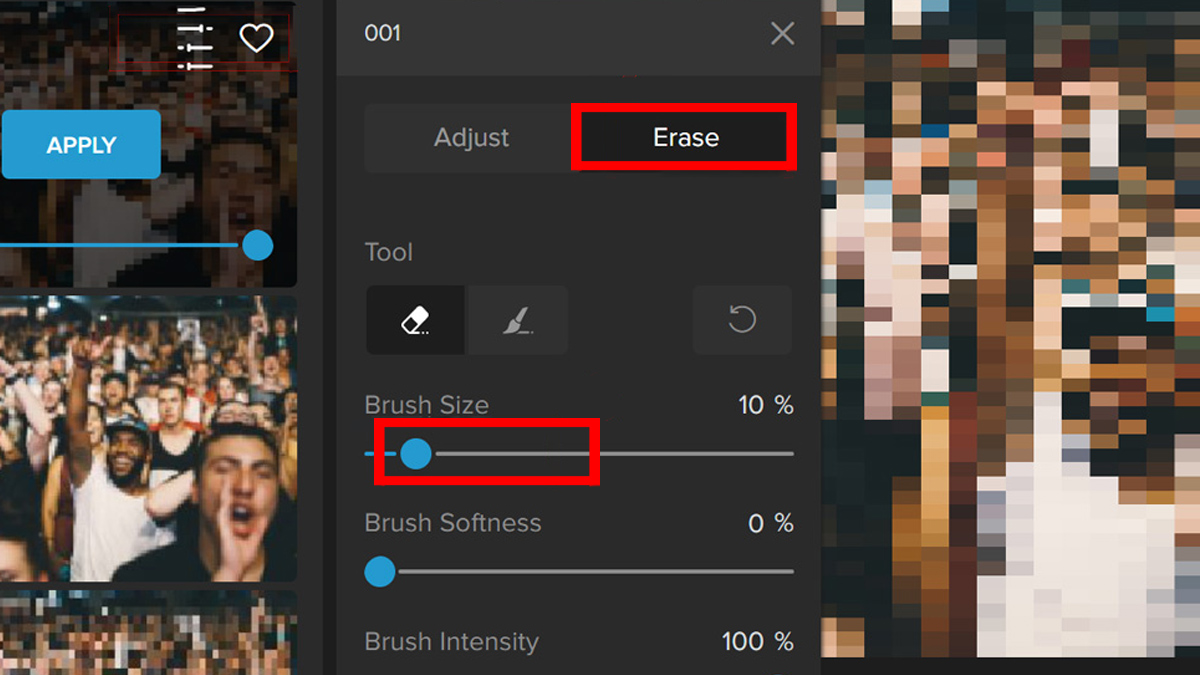Click the reset undo arrow icon
The image size is (1200, 675).
[742, 320]
